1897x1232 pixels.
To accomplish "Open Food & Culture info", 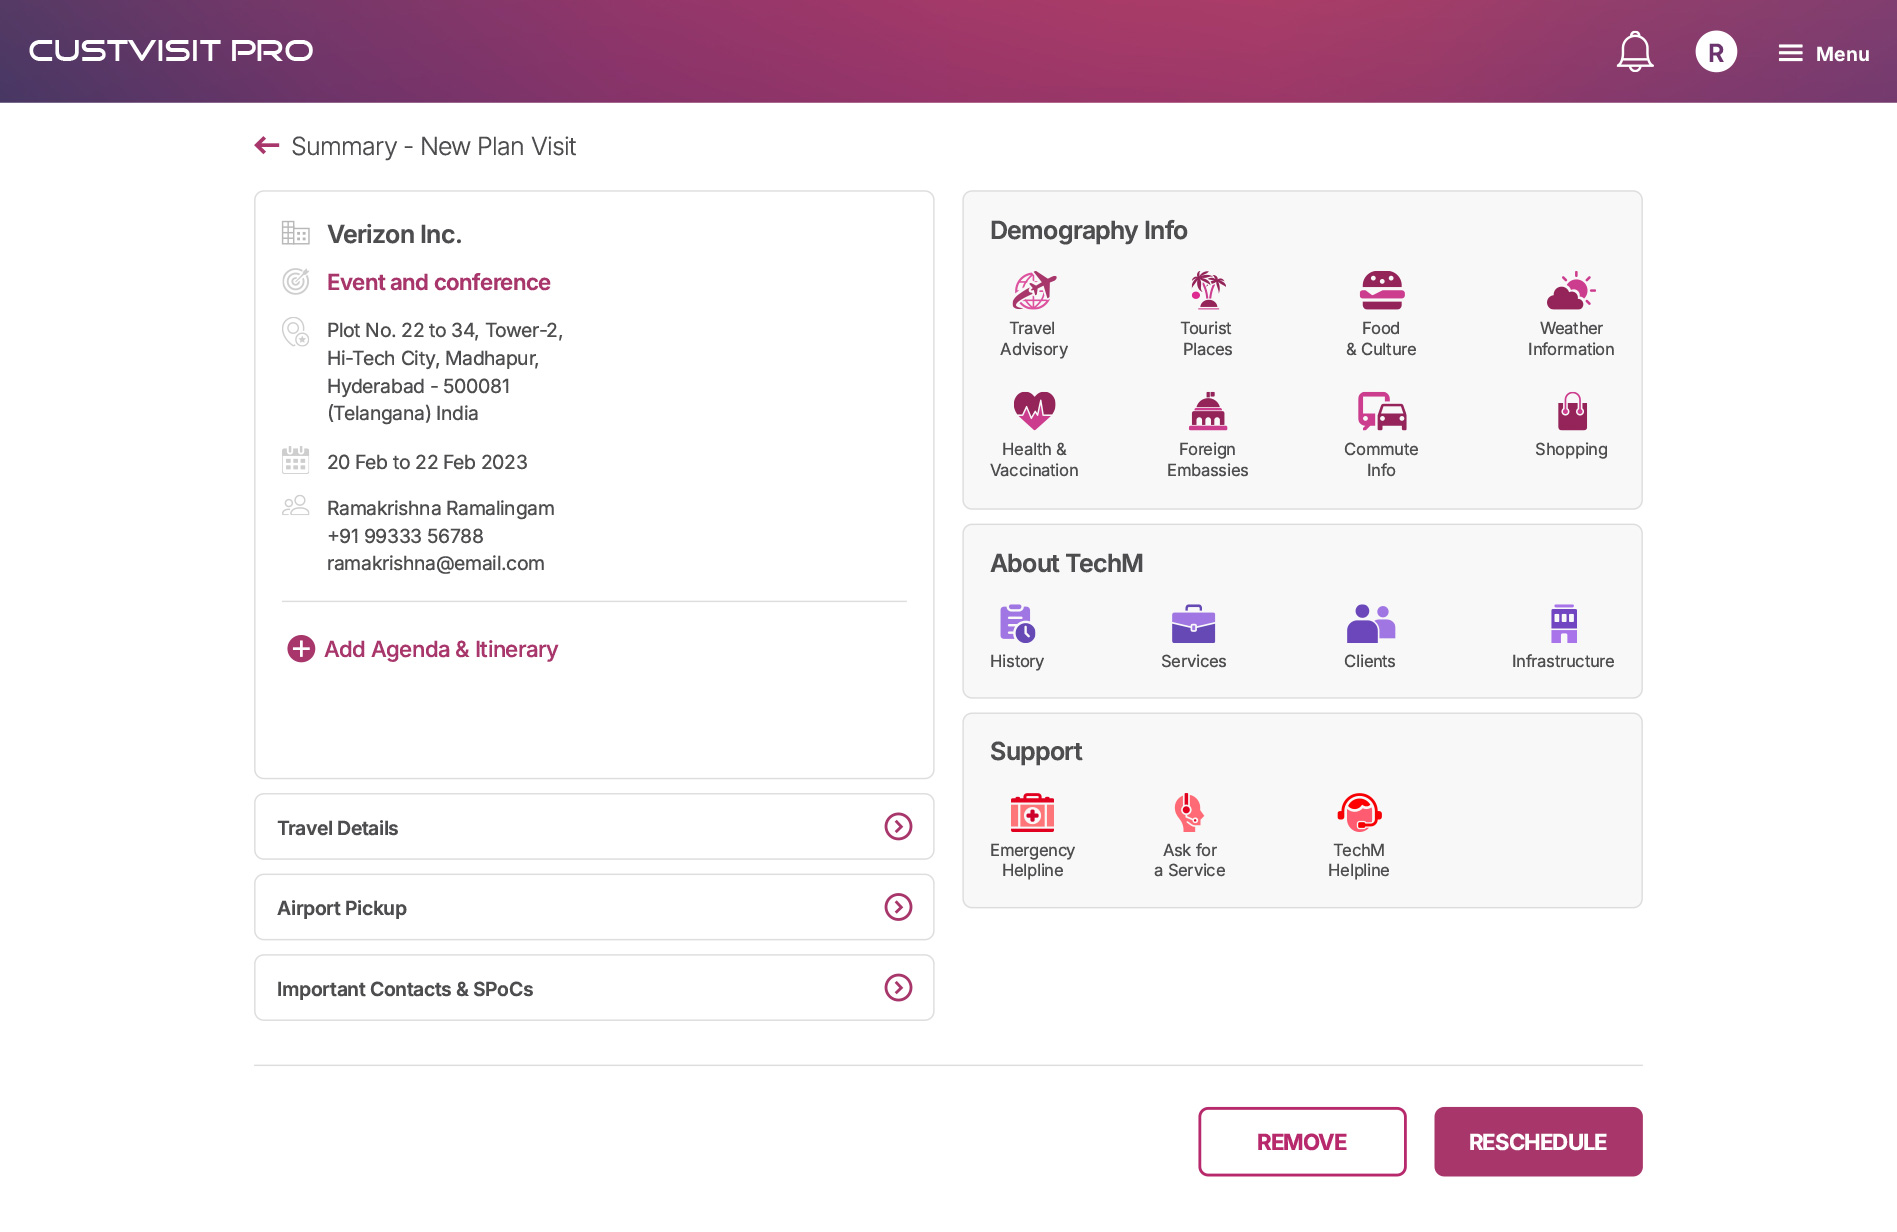I will [1381, 291].
